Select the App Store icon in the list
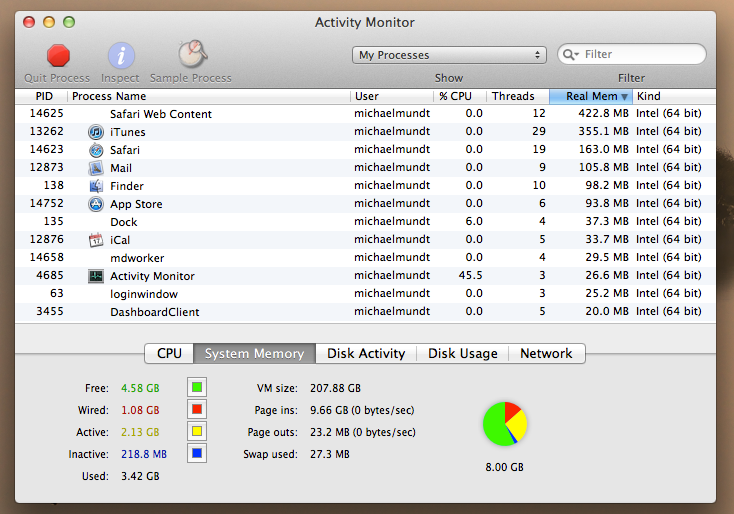The width and height of the screenshot is (734, 514). pos(96,204)
